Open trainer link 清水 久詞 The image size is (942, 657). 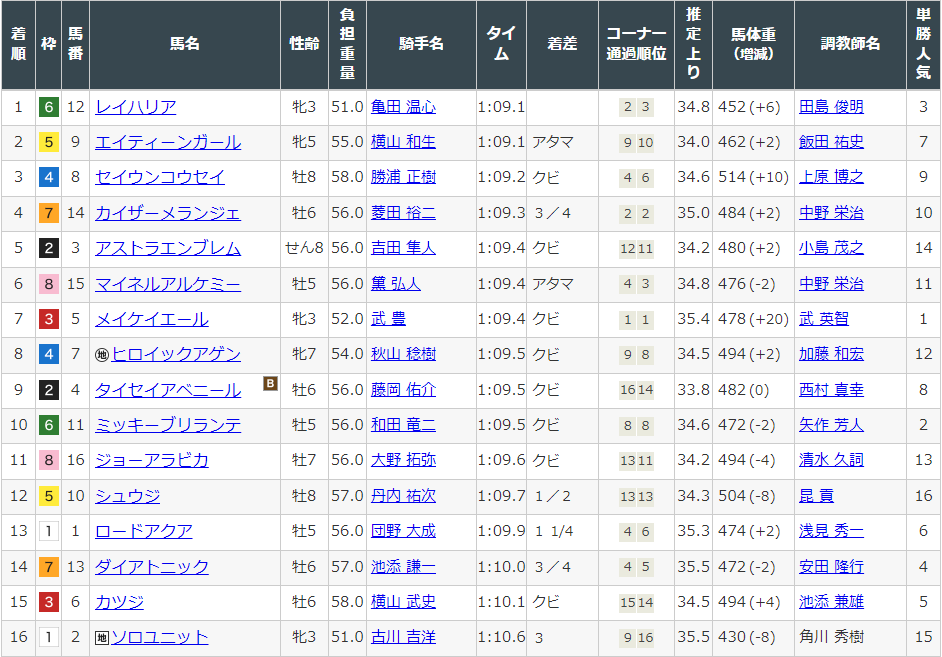[x=831, y=461]
